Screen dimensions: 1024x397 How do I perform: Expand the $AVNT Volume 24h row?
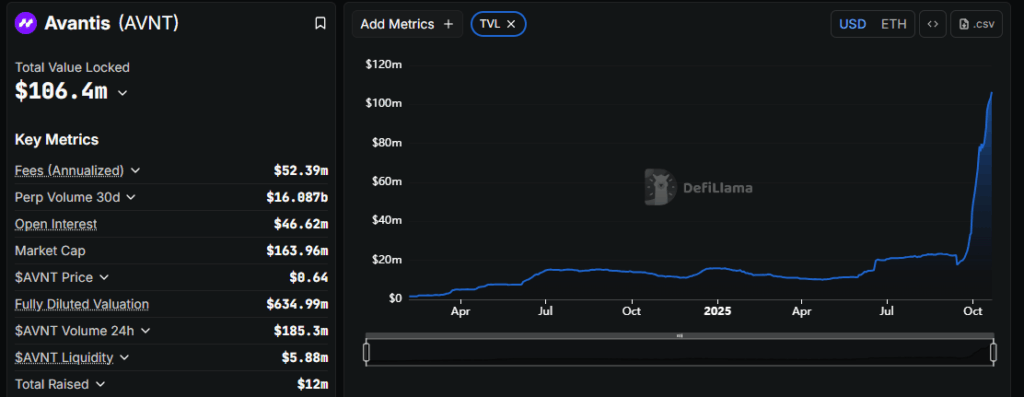click(x=145, y=331)
